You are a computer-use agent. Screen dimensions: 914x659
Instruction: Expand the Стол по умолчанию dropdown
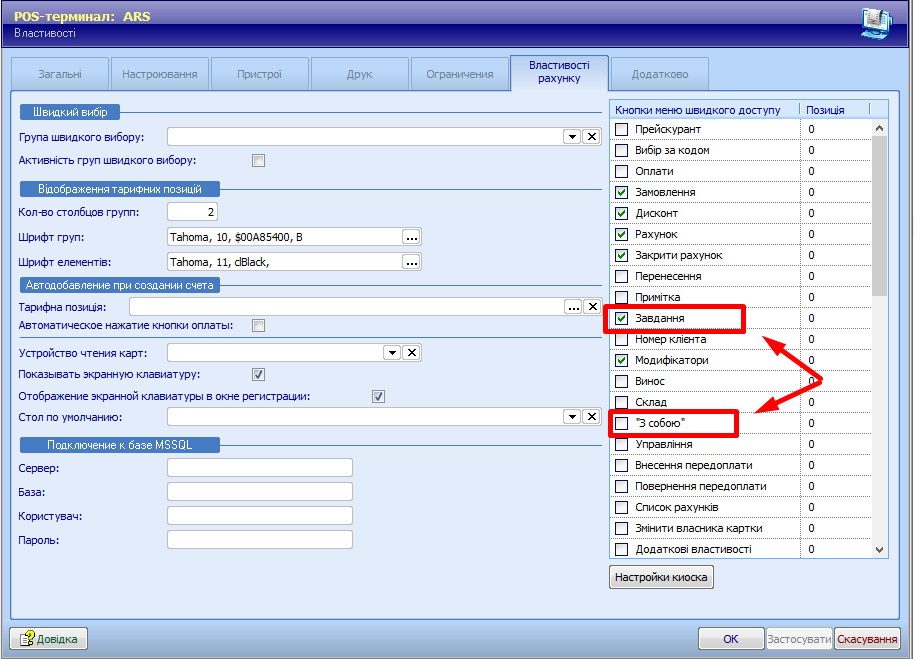(572, 417)
